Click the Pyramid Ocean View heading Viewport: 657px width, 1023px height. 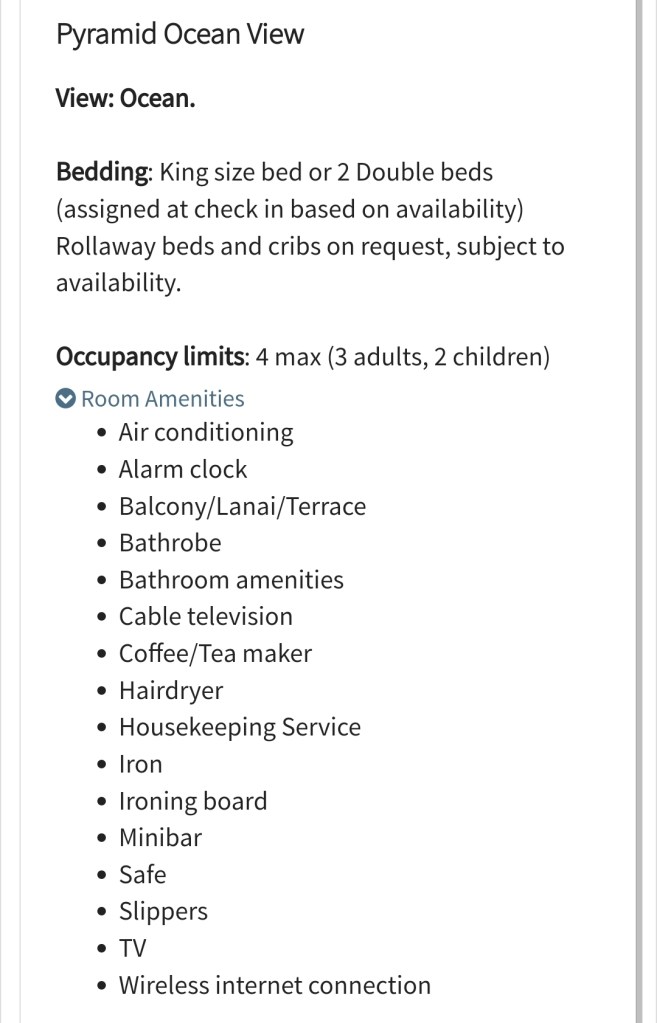180,35
